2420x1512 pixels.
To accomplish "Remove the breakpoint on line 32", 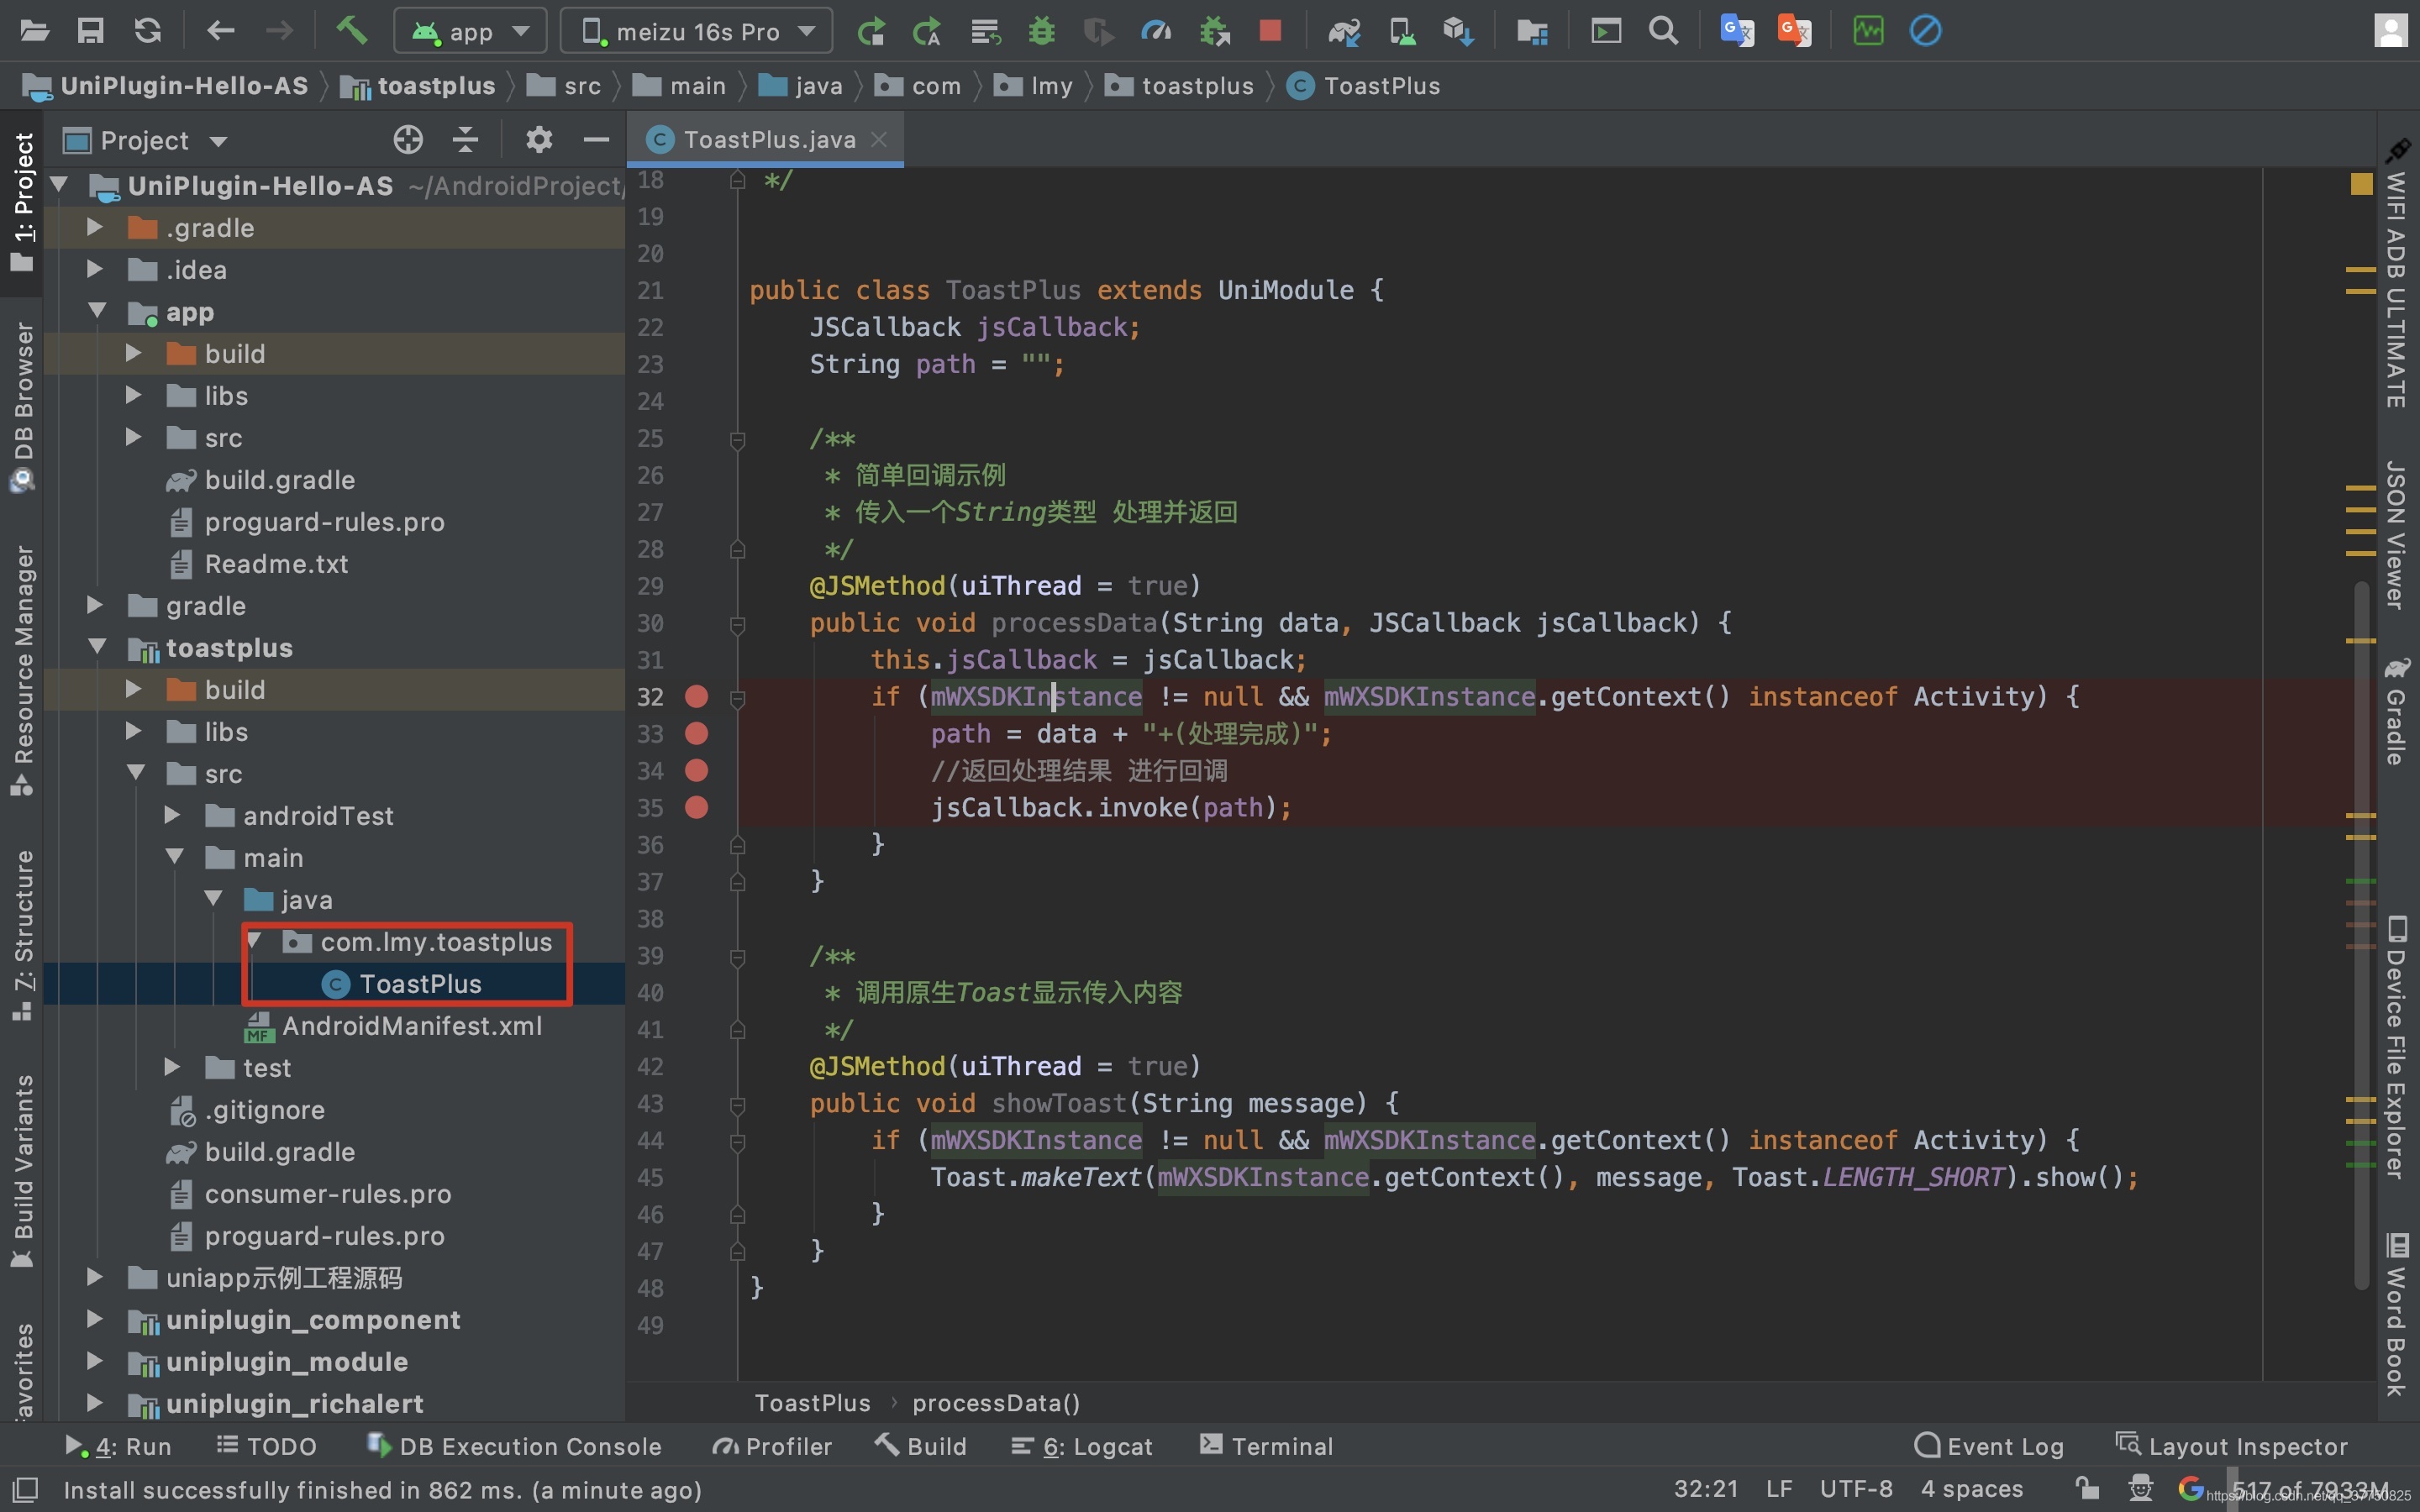I will point(697,696).
